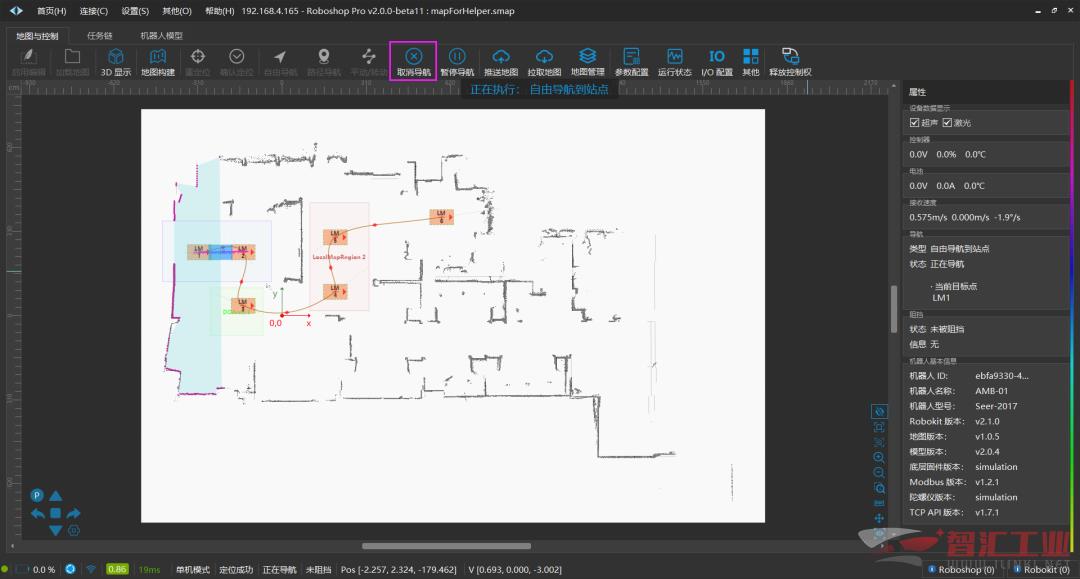Click the app logo icon in title bar
This screenshot has width=1080, height=579.
(x=16, y=11)
